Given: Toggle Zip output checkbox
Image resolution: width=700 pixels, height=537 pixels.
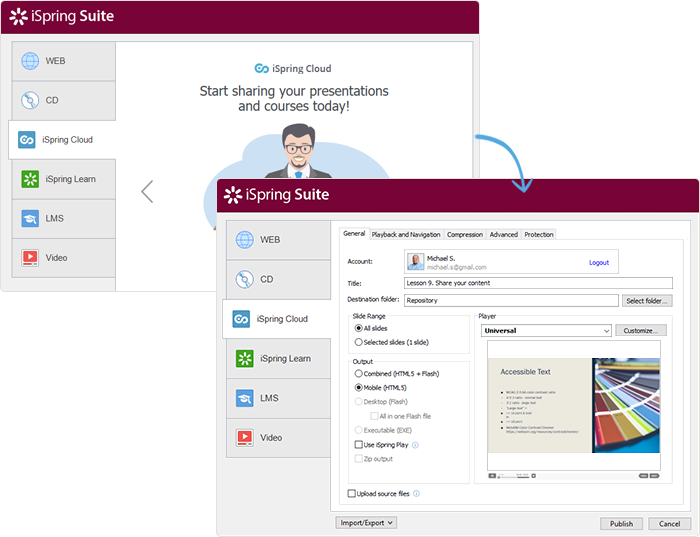Looking at the screenshot, I should (358, 459).
